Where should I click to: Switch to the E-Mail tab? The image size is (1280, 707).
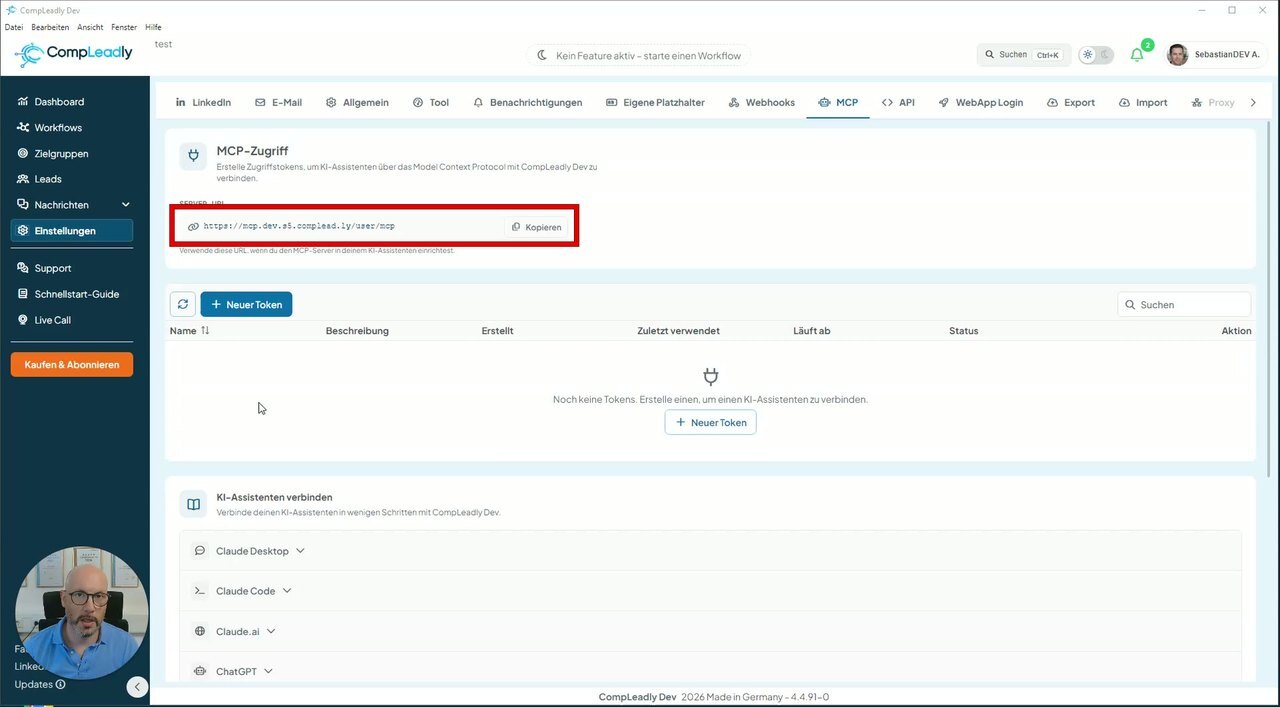[x=279, y=102]
